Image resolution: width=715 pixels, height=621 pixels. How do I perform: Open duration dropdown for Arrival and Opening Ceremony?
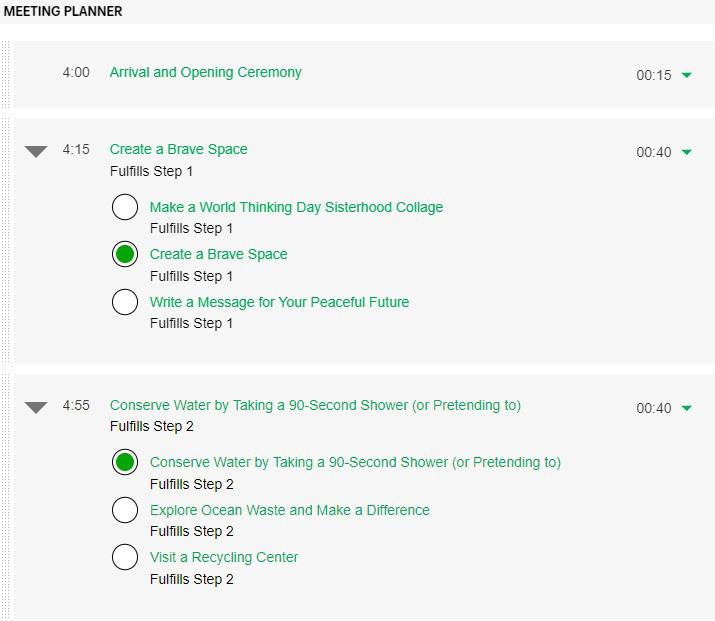click(x=686, y=75)
